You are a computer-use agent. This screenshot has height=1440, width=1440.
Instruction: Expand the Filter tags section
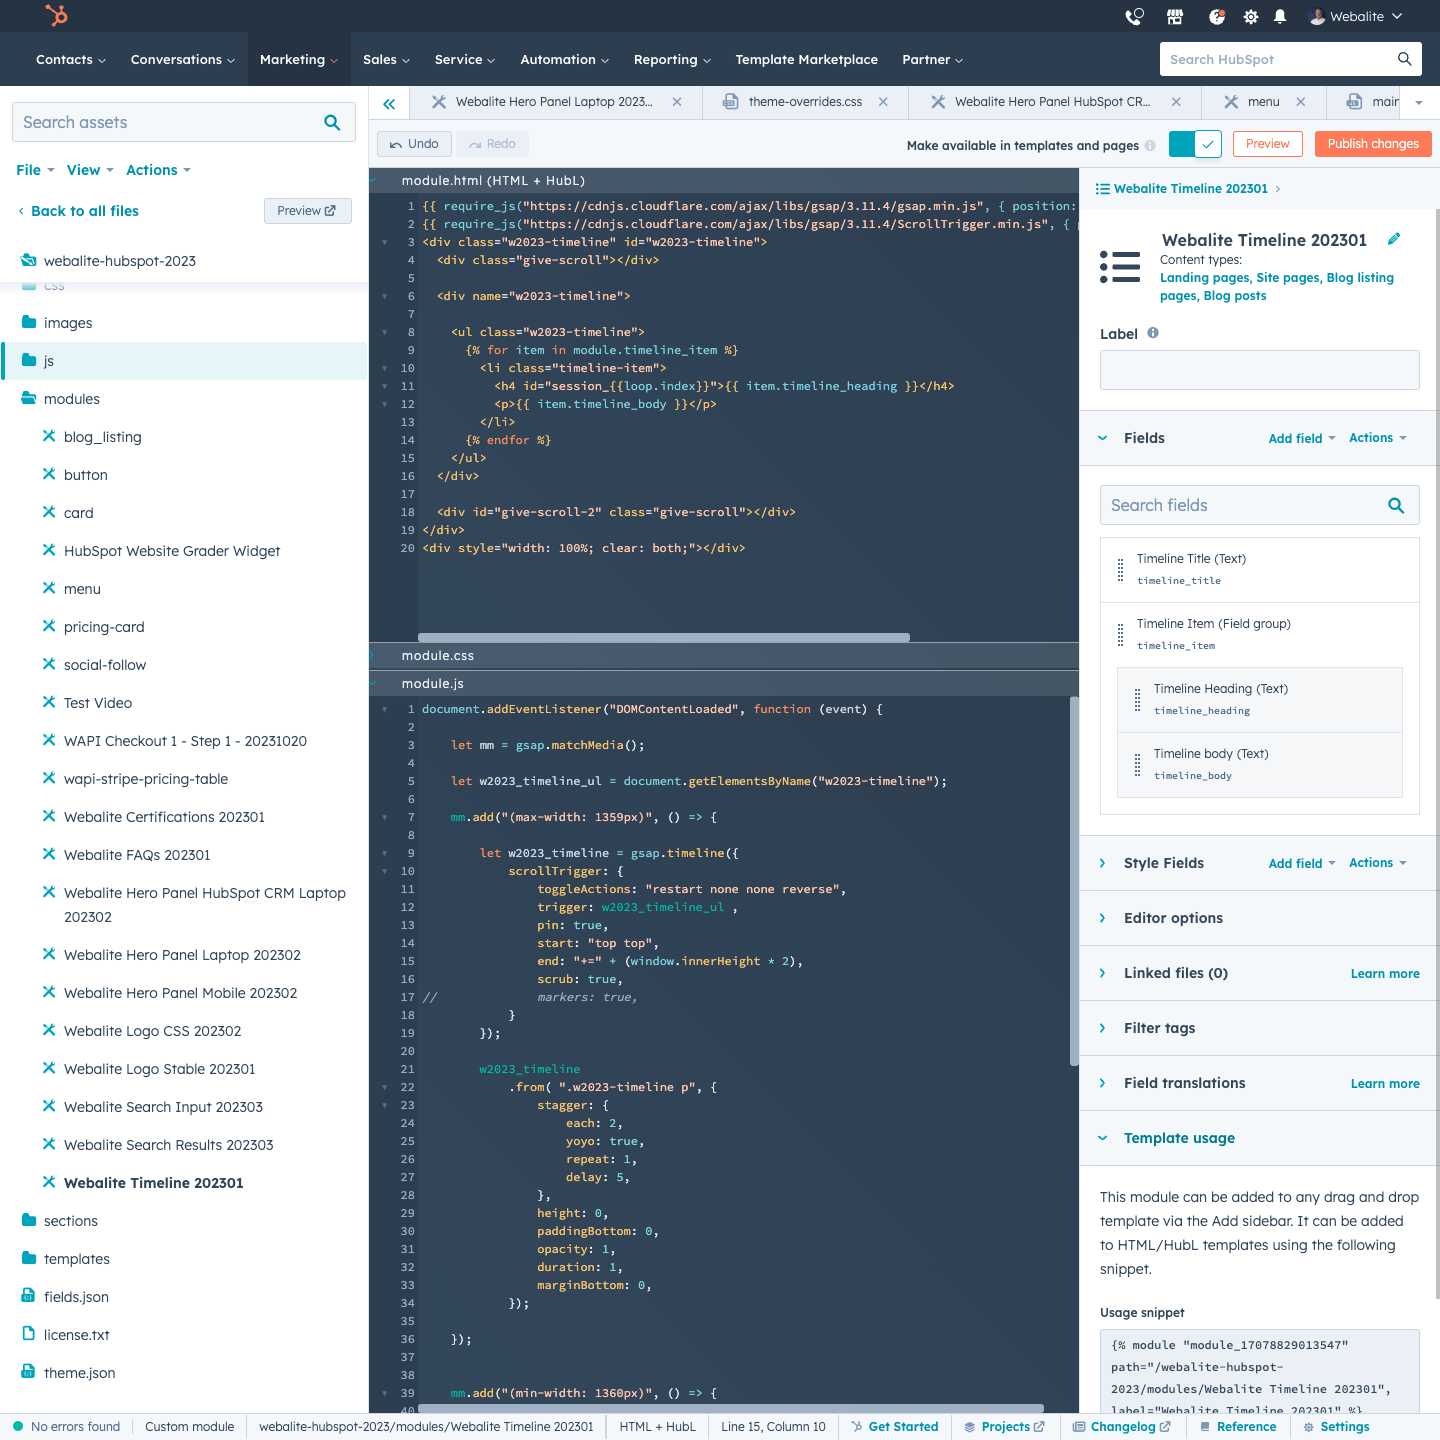coord(1102,1028)
